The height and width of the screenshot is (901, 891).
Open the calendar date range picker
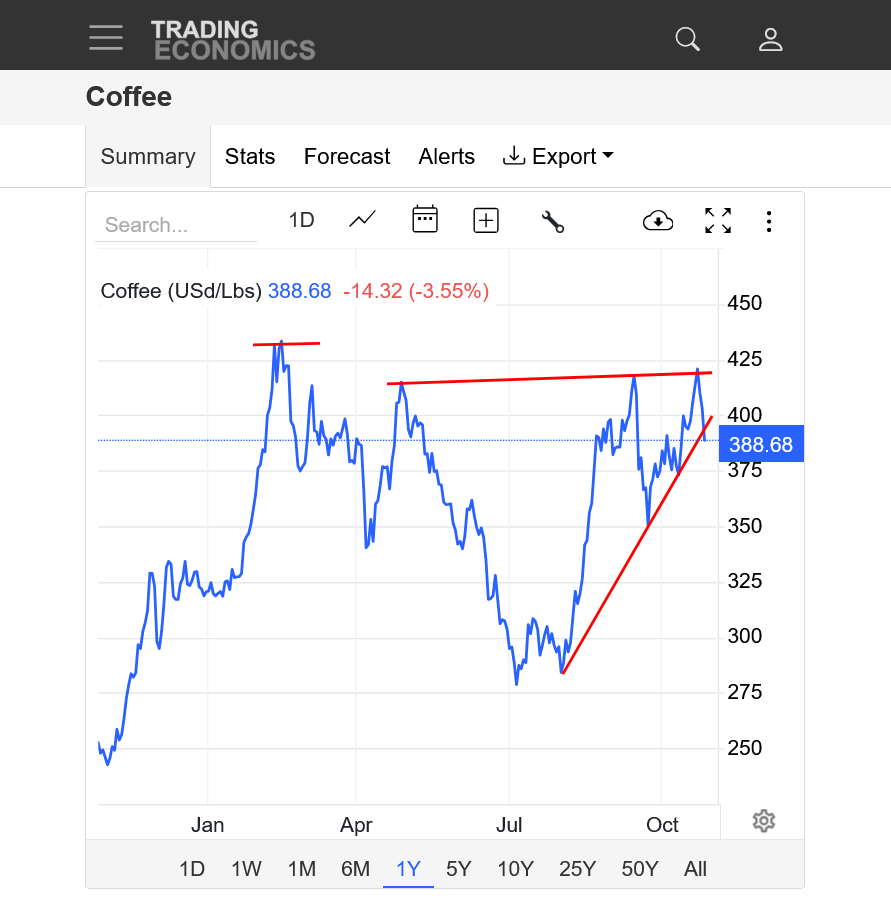coord(425,220)
